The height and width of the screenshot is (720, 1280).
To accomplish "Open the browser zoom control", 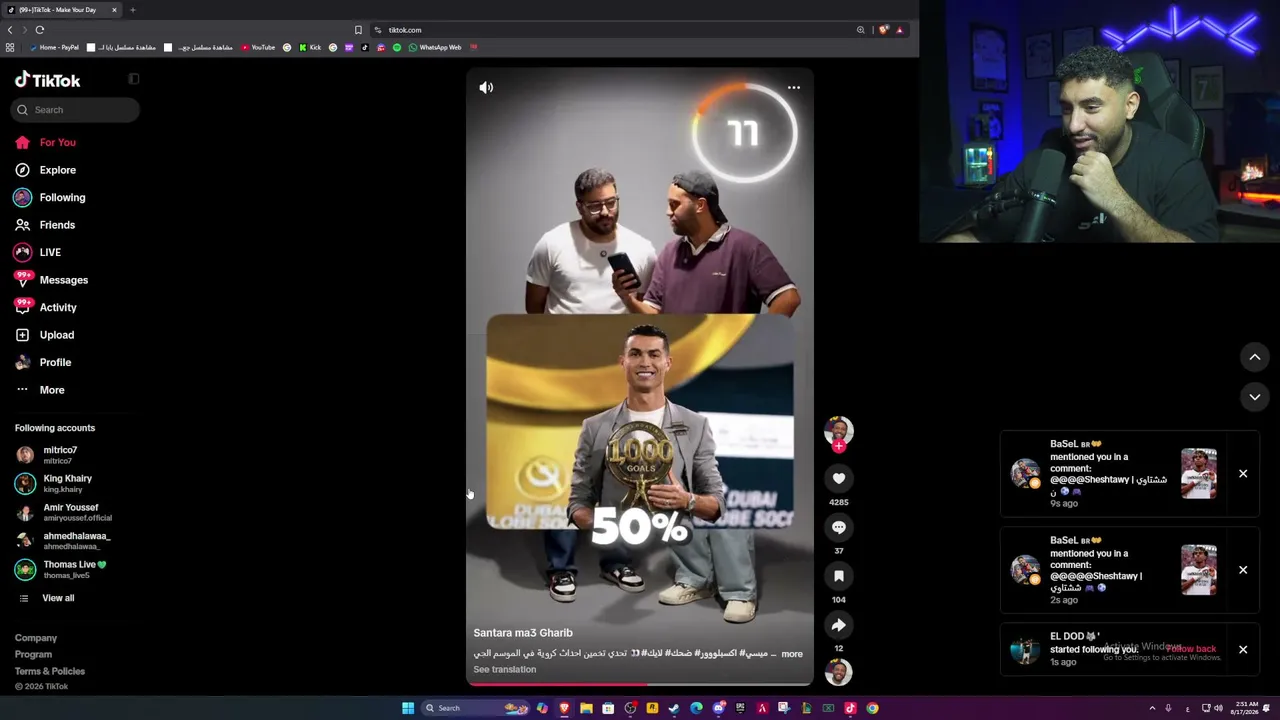I will point(860,30).
